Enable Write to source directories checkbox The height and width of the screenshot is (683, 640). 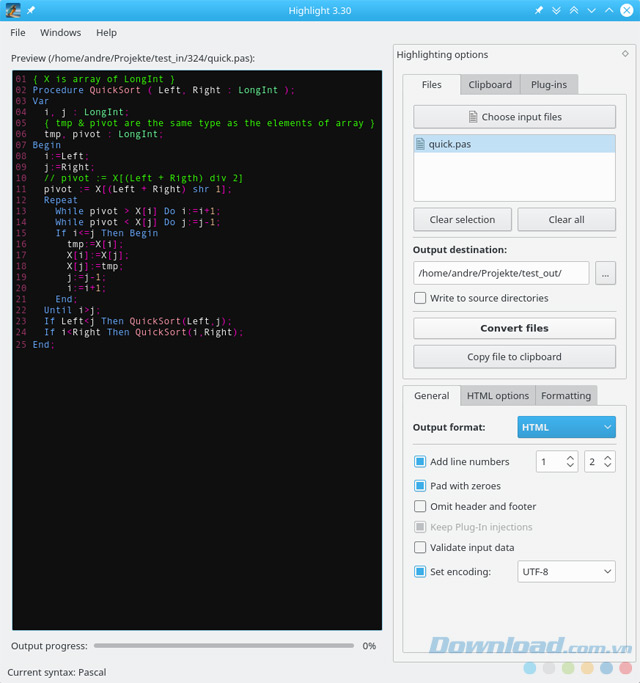pyautogui.click(x=420, y=298)
